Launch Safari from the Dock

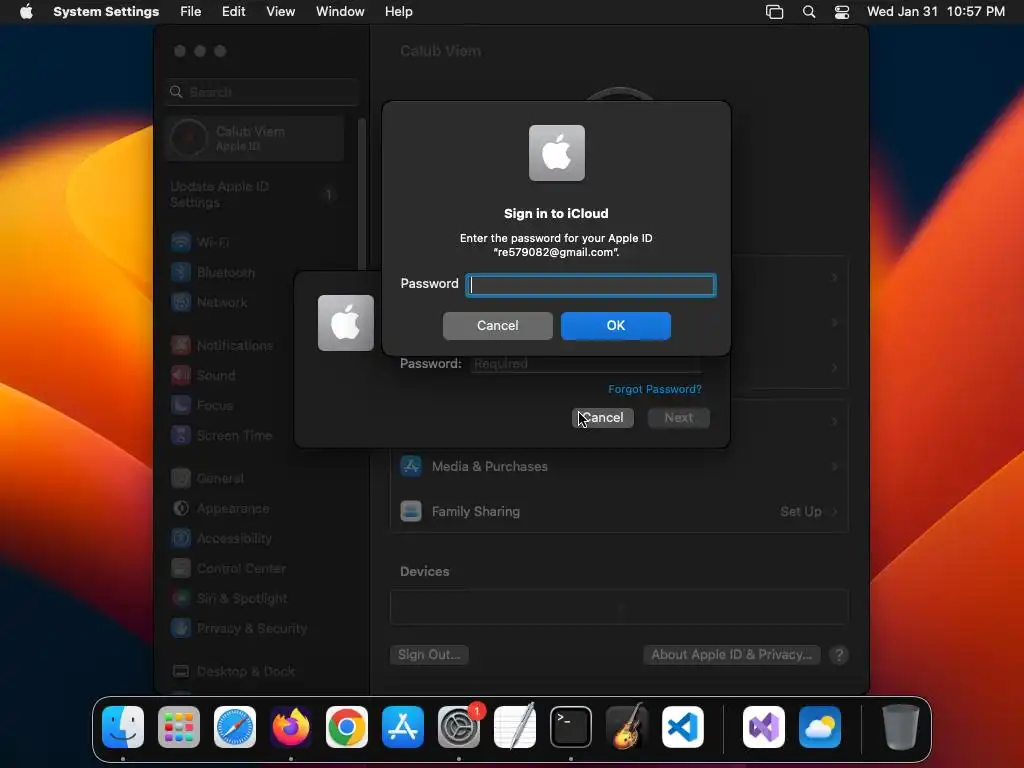point(235,727)
